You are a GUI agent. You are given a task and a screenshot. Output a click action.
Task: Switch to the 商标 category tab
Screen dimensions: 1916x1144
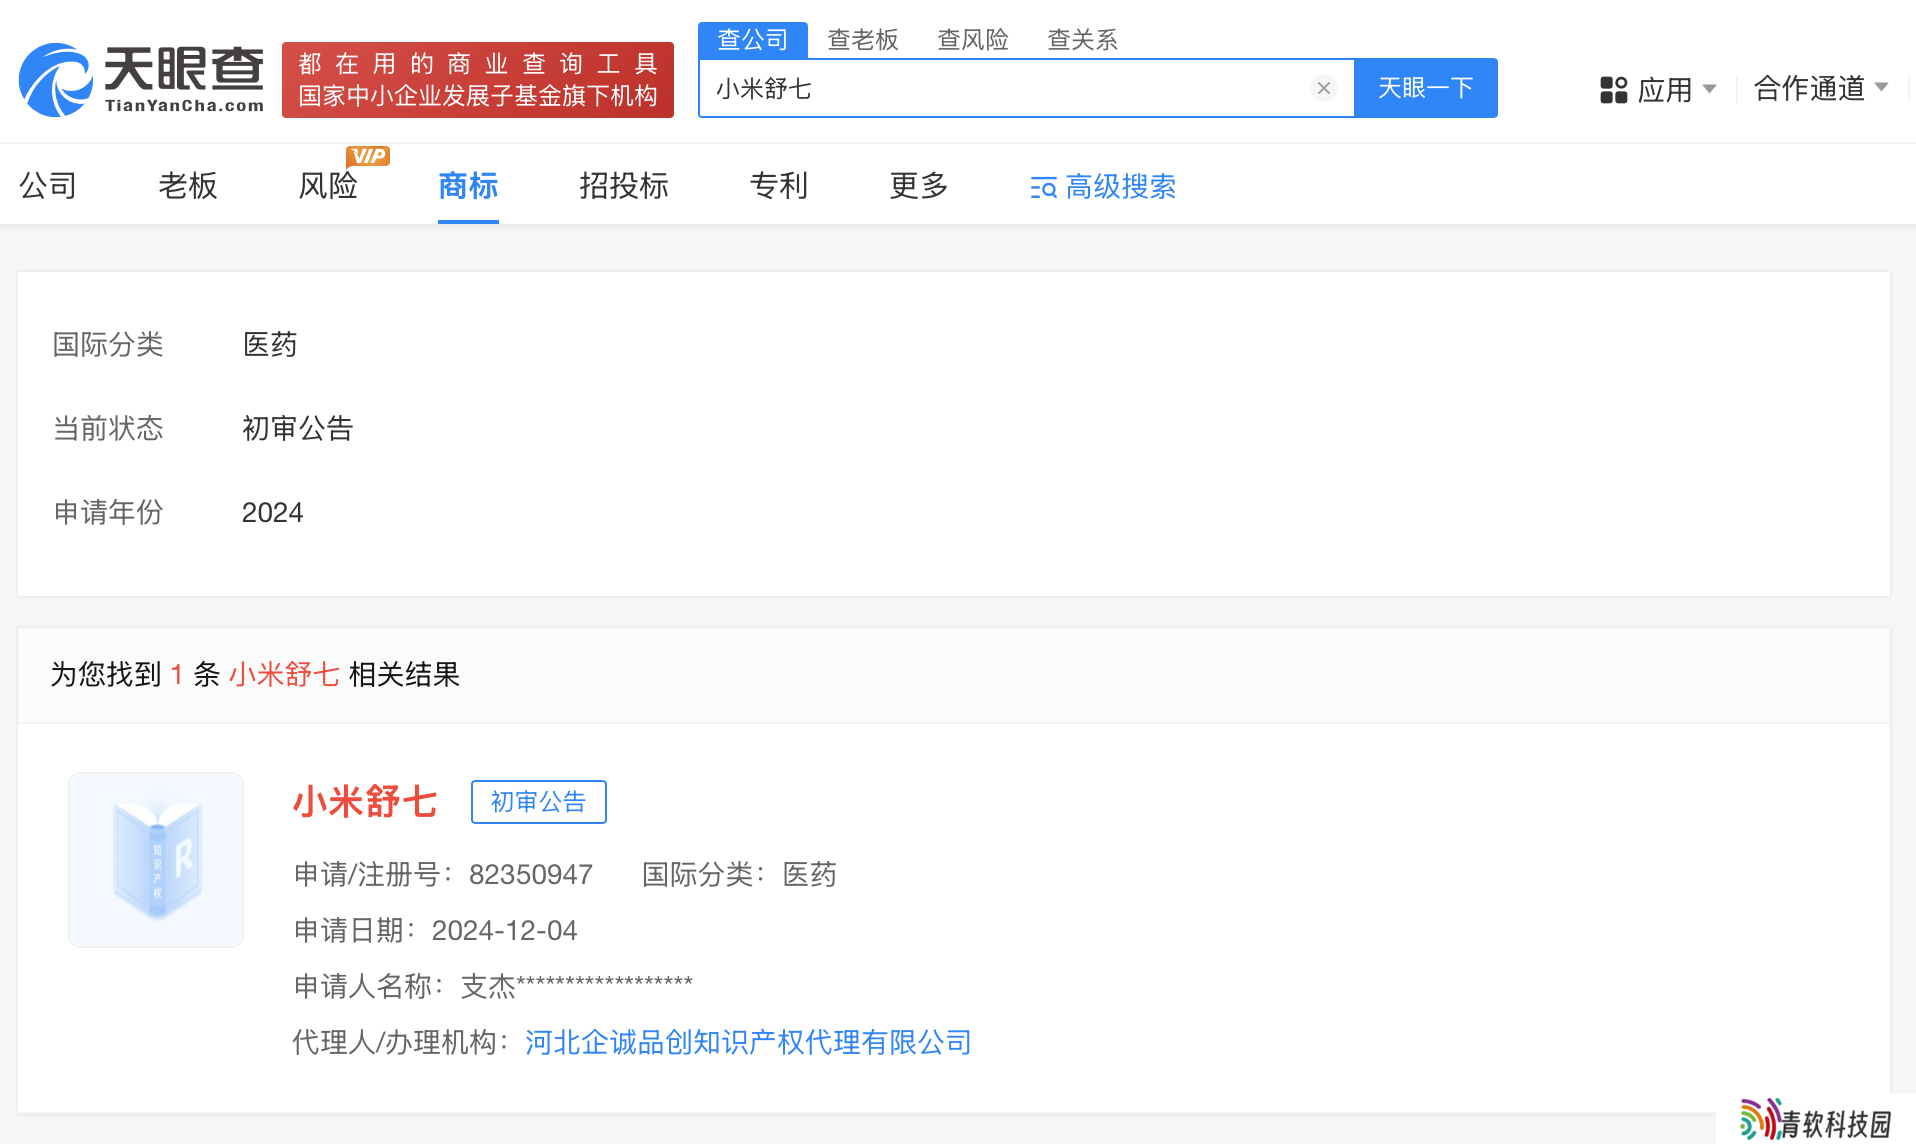468,185
